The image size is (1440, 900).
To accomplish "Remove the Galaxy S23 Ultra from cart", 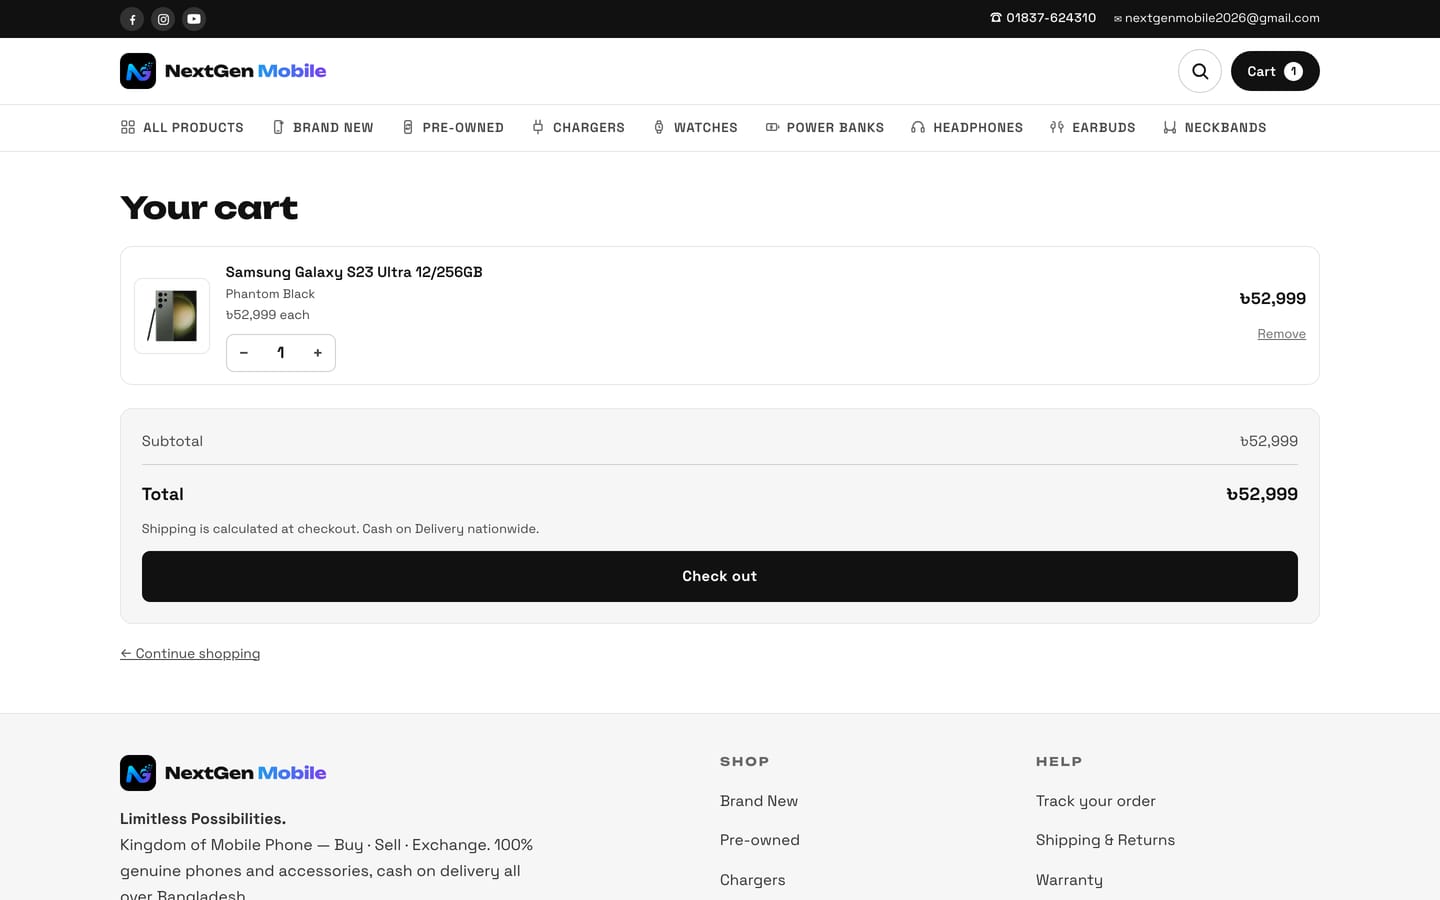I will (1281, 334).
